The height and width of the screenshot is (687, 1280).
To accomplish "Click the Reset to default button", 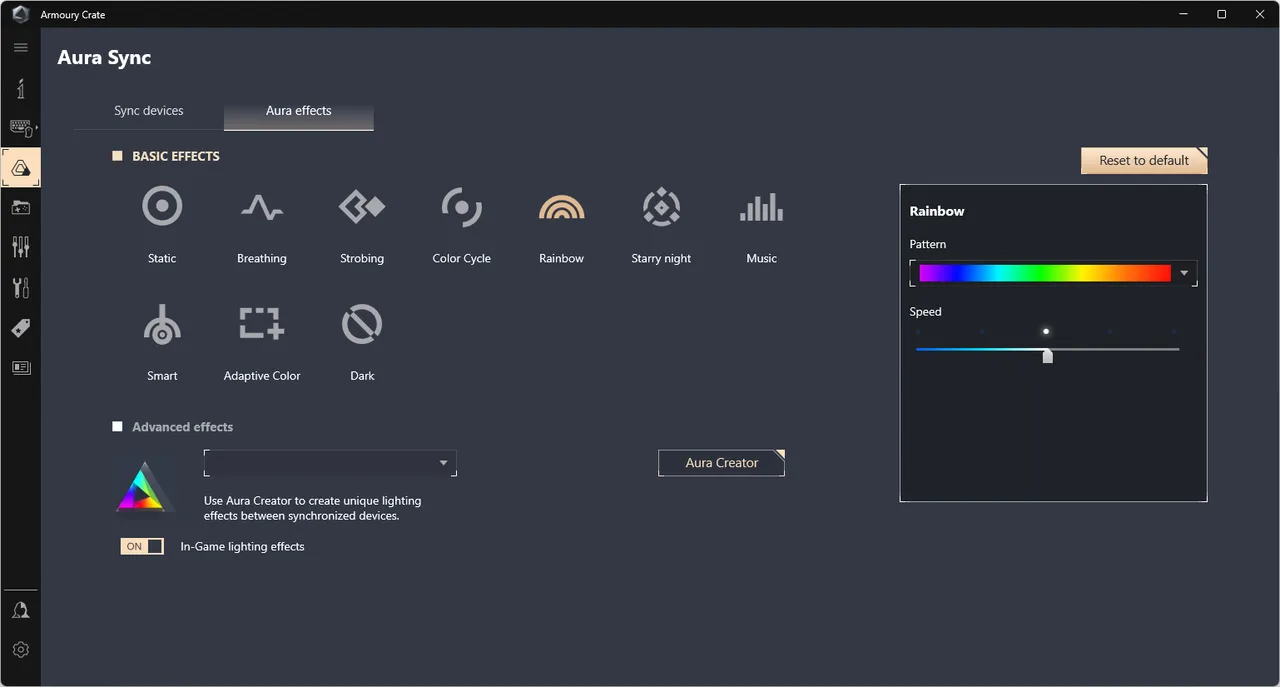I will click(x=1144, y=160).
